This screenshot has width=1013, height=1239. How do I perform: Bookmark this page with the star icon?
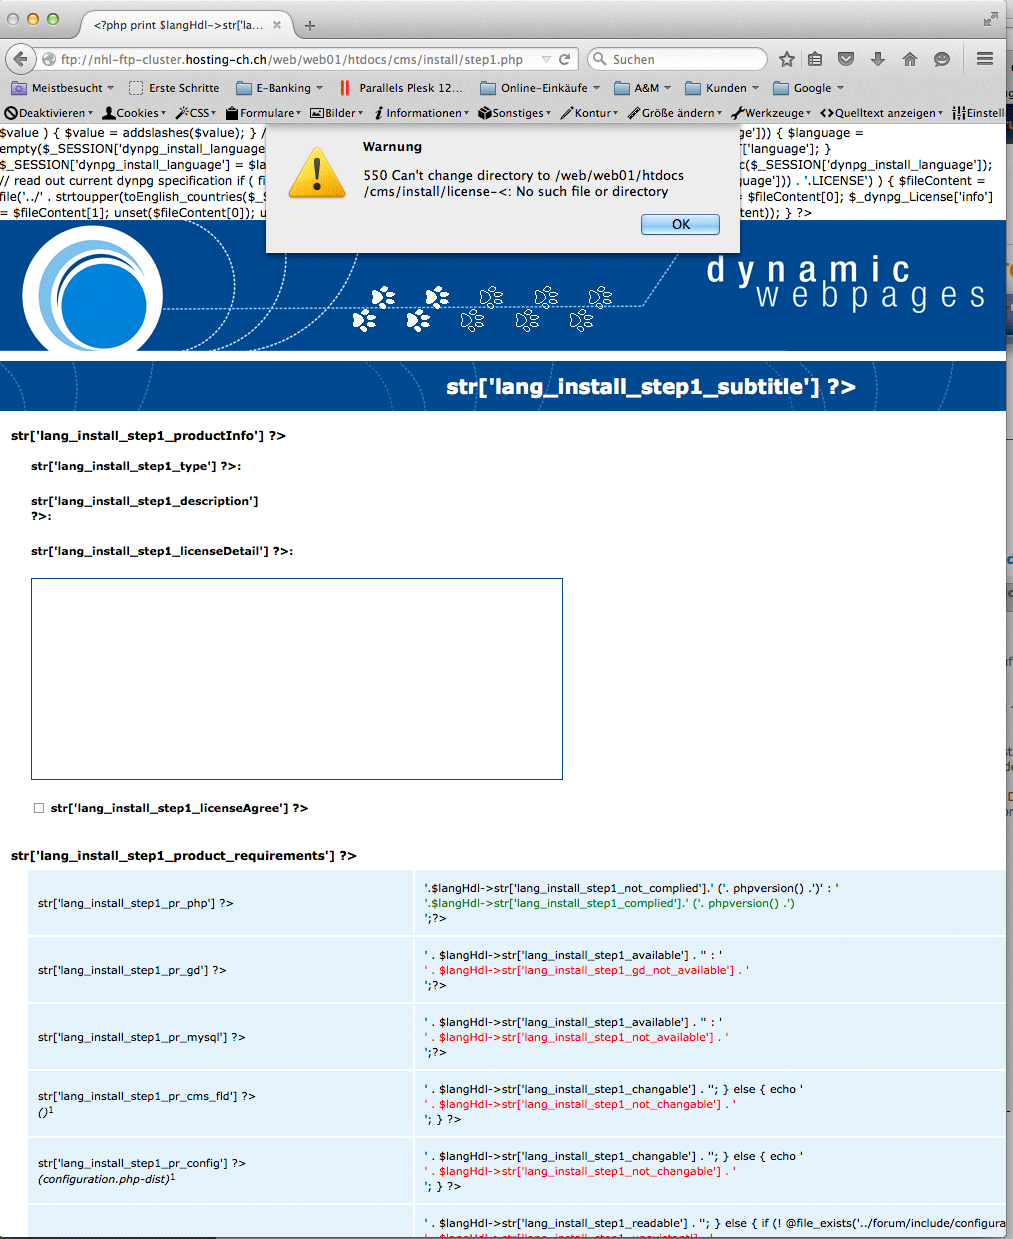point(787,59)
